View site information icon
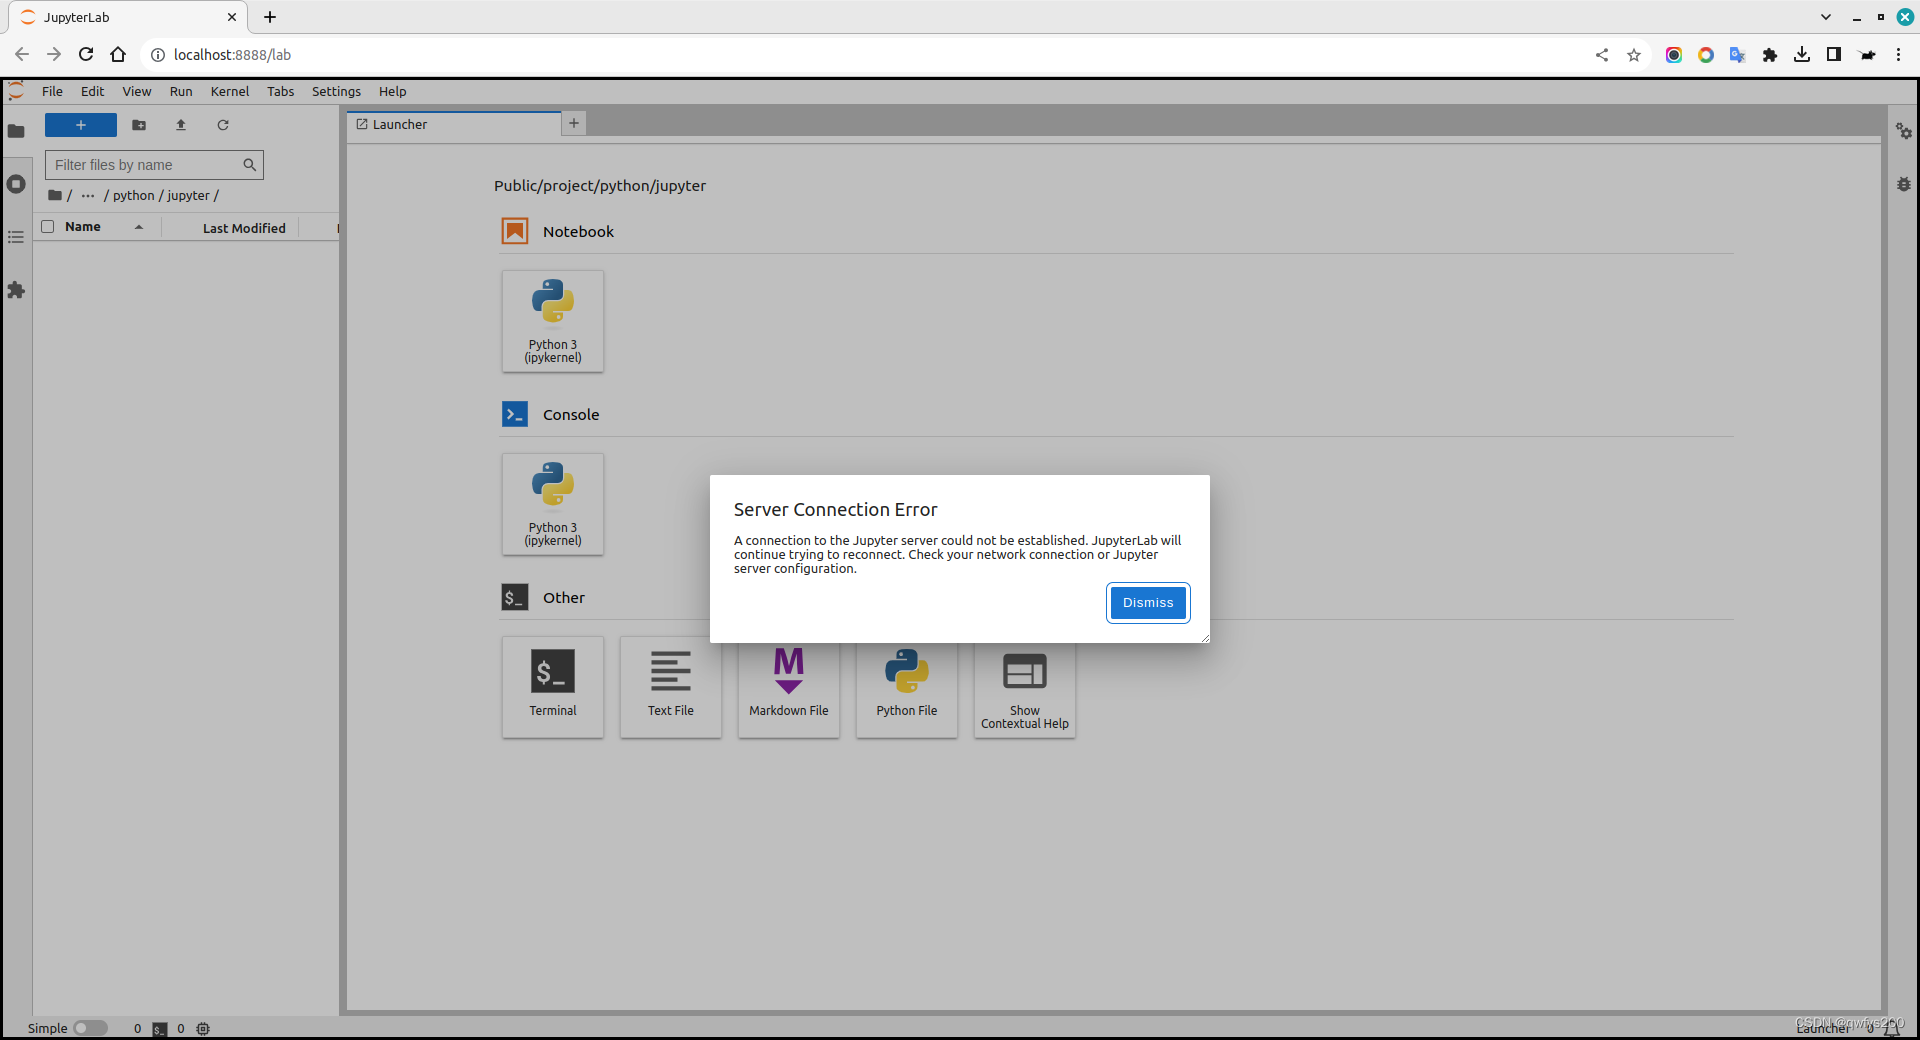This screenshot has height=1040, width=1920. pyautogui.click(x=158, y=55)
